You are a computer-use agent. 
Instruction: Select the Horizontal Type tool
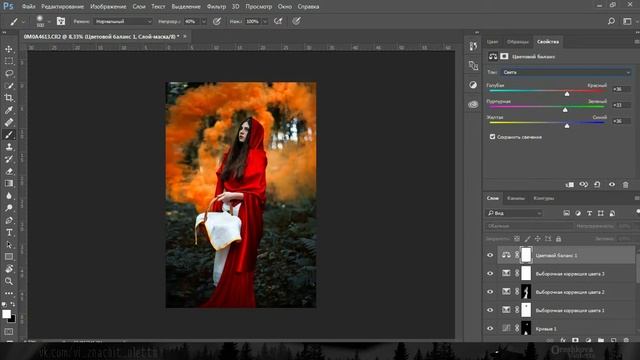(x=9, y=233)
